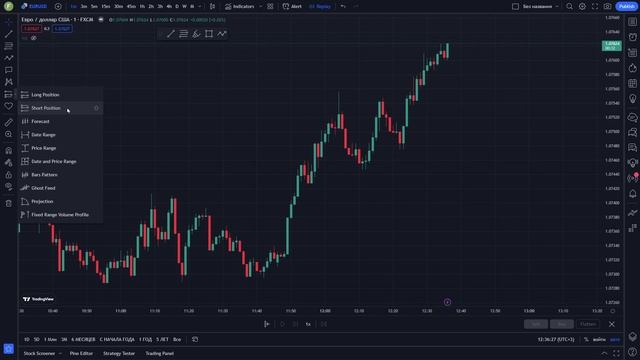Switch to 1m timeframe

tap(74, 6)
